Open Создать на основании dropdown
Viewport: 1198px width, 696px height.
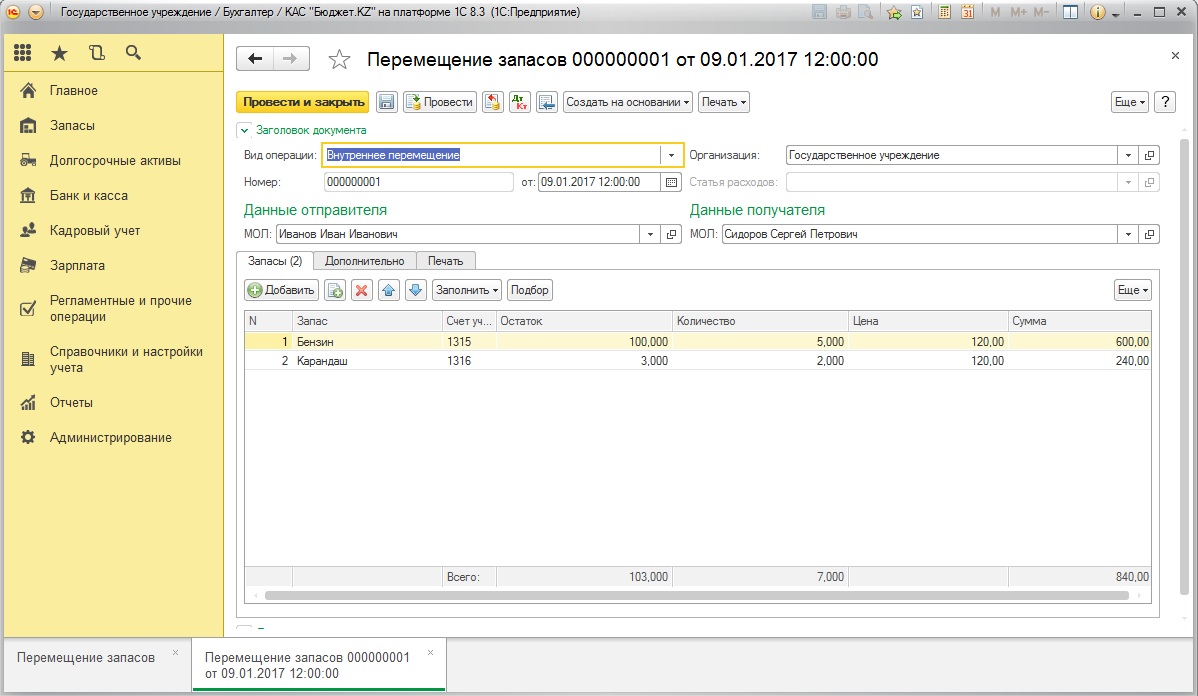[628, 102]
